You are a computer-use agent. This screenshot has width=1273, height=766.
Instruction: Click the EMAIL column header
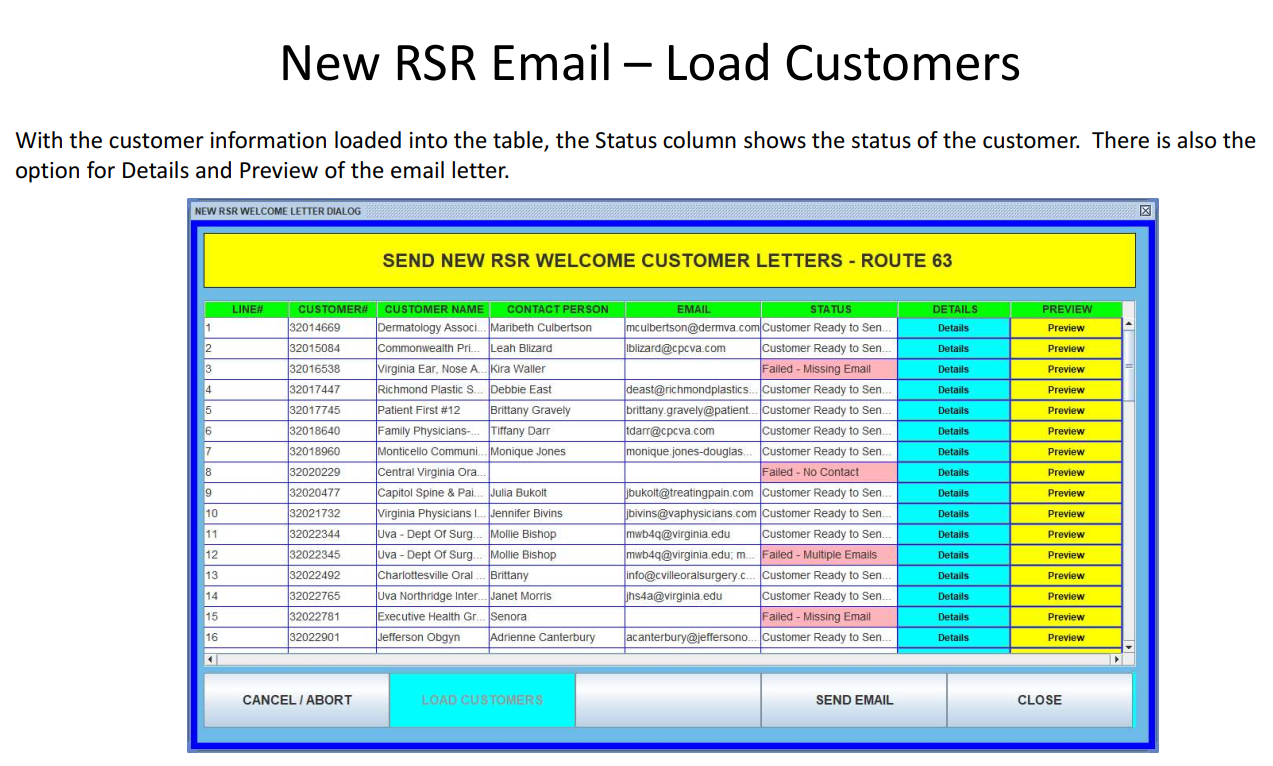click(x=693, y=309)
